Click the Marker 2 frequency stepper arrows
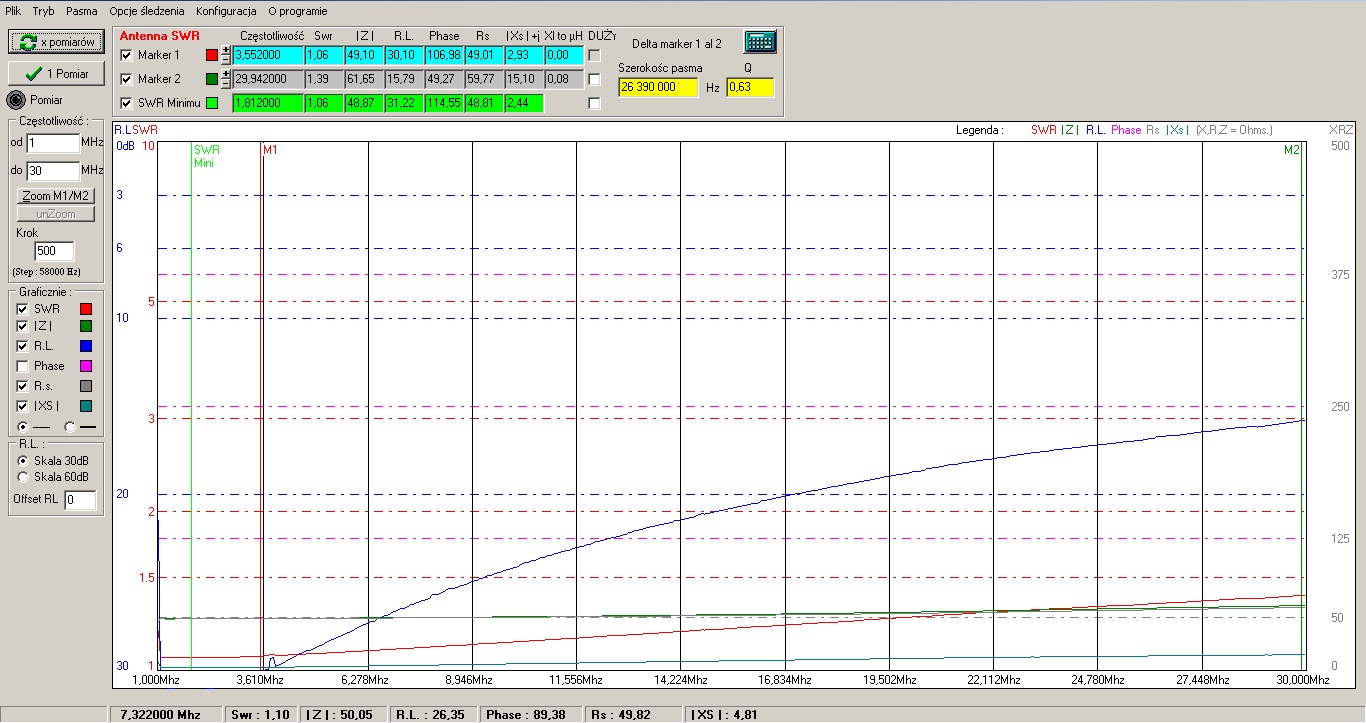Screen dimensions: 1366x723 [226, 79]
